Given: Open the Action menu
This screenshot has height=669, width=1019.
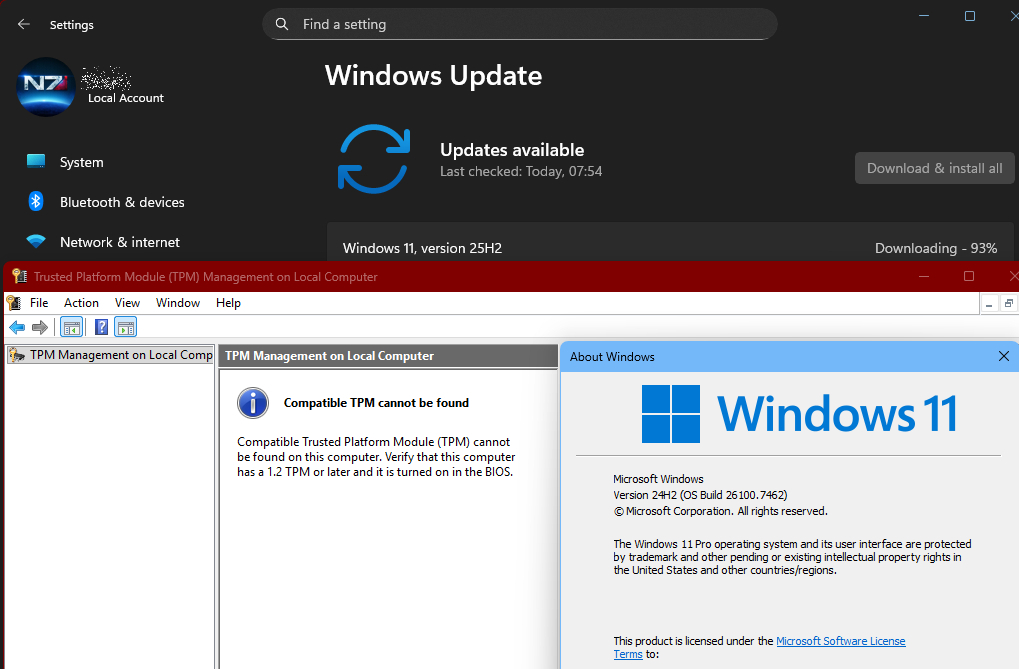Looking at the screenshot, I should click(x=81, y=303).
